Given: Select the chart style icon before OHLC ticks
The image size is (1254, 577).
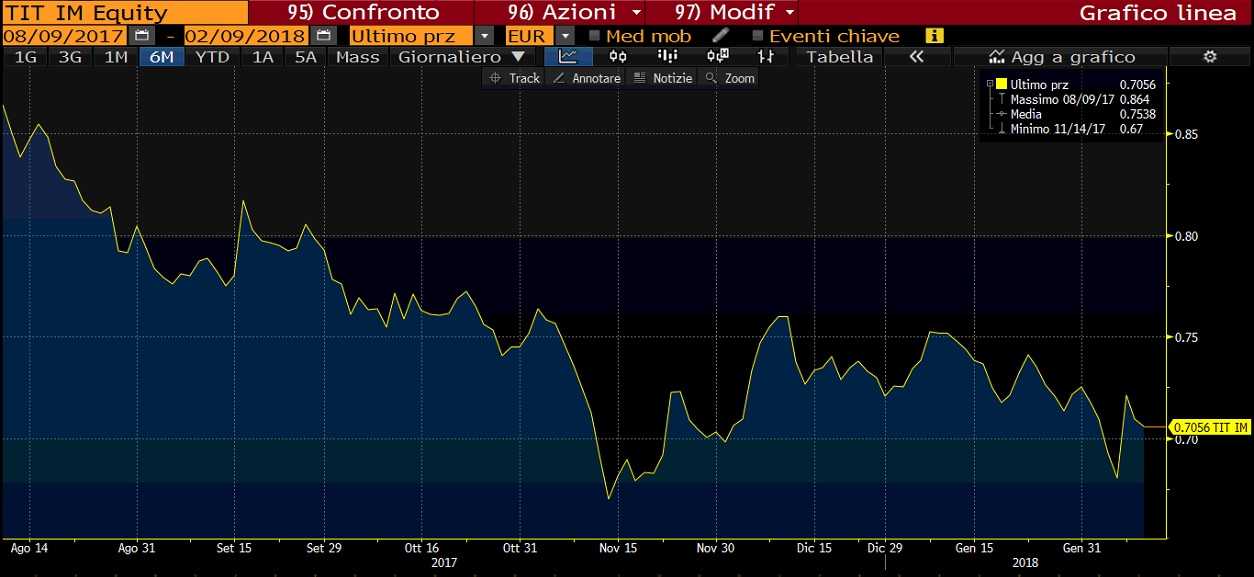Looking at the screenshot, I should tap(717, 57).
